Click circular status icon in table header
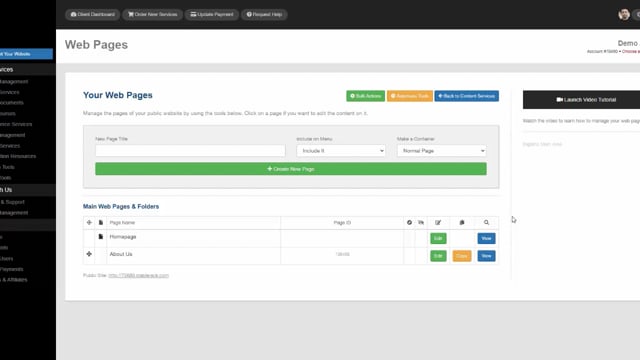 (x=409, y=222)
